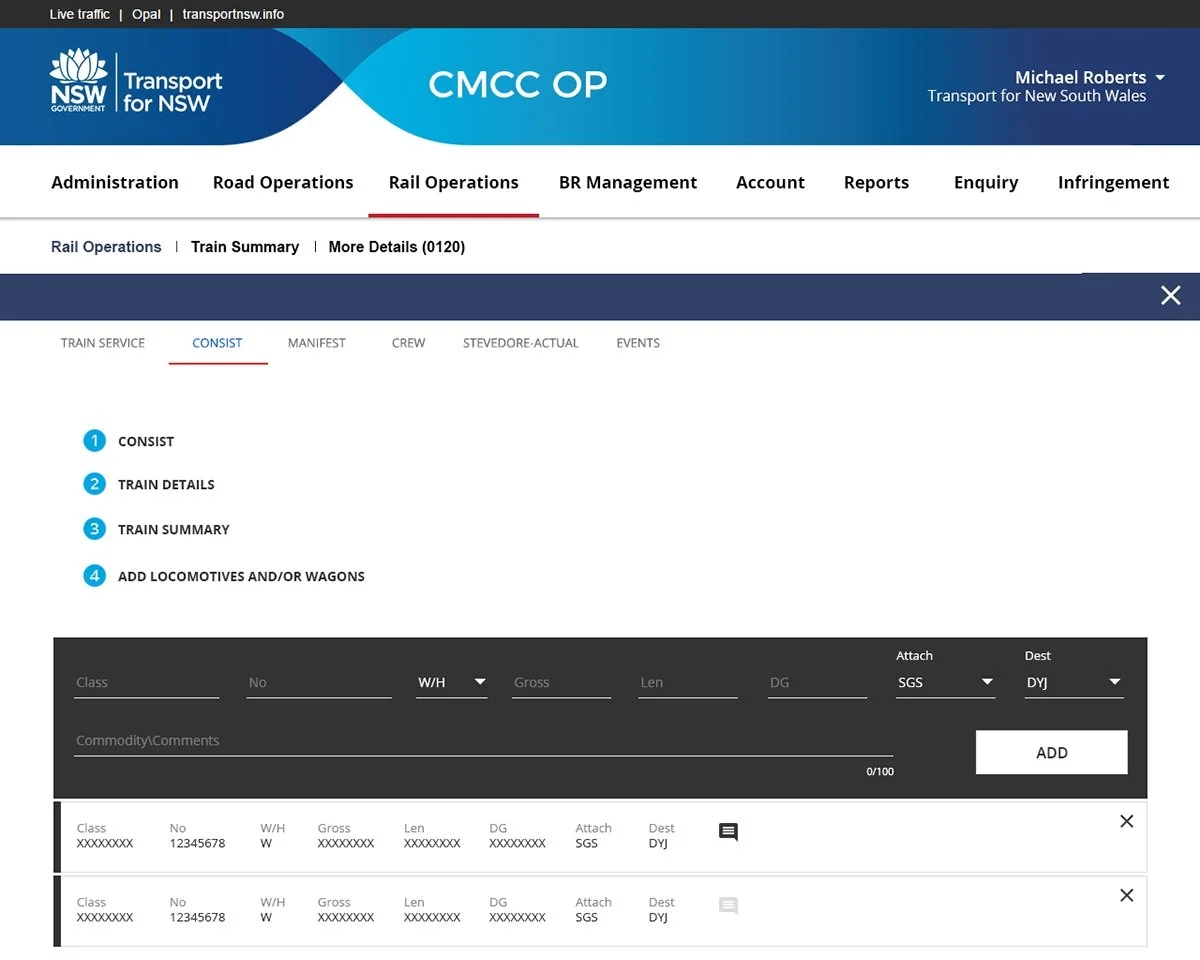Viewport: 1200px width, 960px height.
Task: Switch to the Manifest tab
Action: coord(317,343)
